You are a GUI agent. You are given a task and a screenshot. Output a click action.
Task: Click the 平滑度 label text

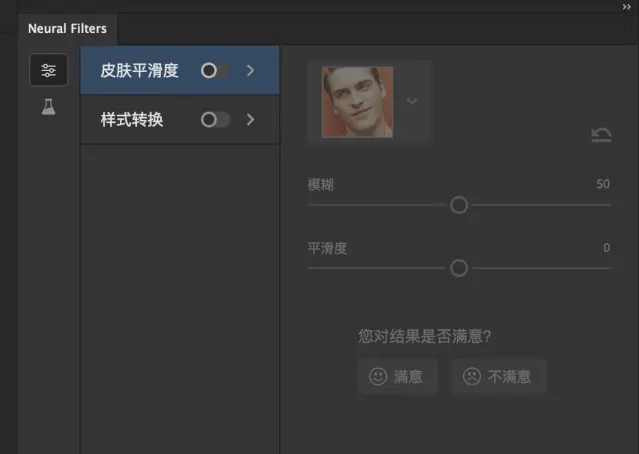click(327, 248)
